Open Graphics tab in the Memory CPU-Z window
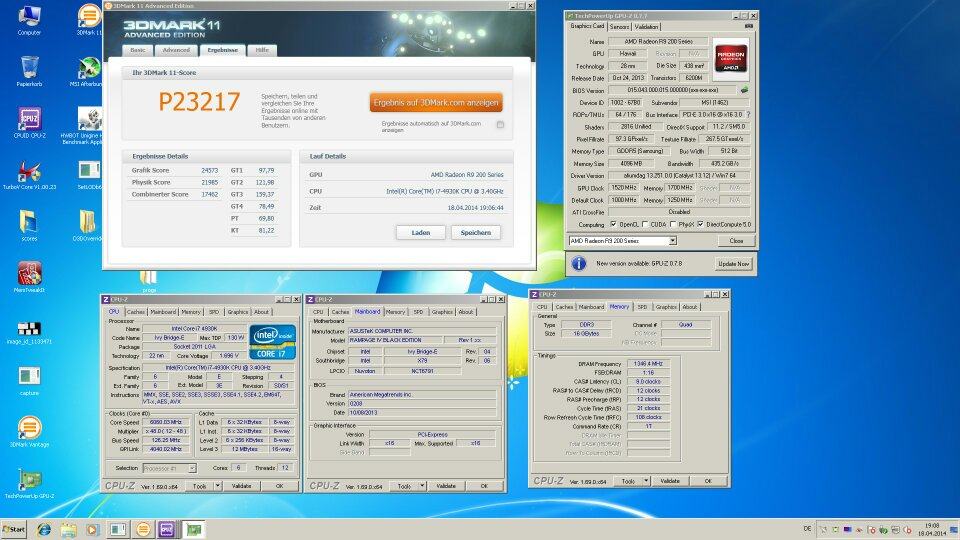Viewport: 960px width, 540px height. (x=666, y=307)
